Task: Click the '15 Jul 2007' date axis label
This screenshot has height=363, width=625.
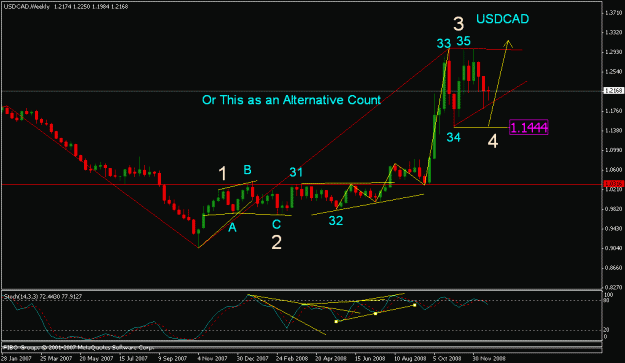Action: coord(134,358)
